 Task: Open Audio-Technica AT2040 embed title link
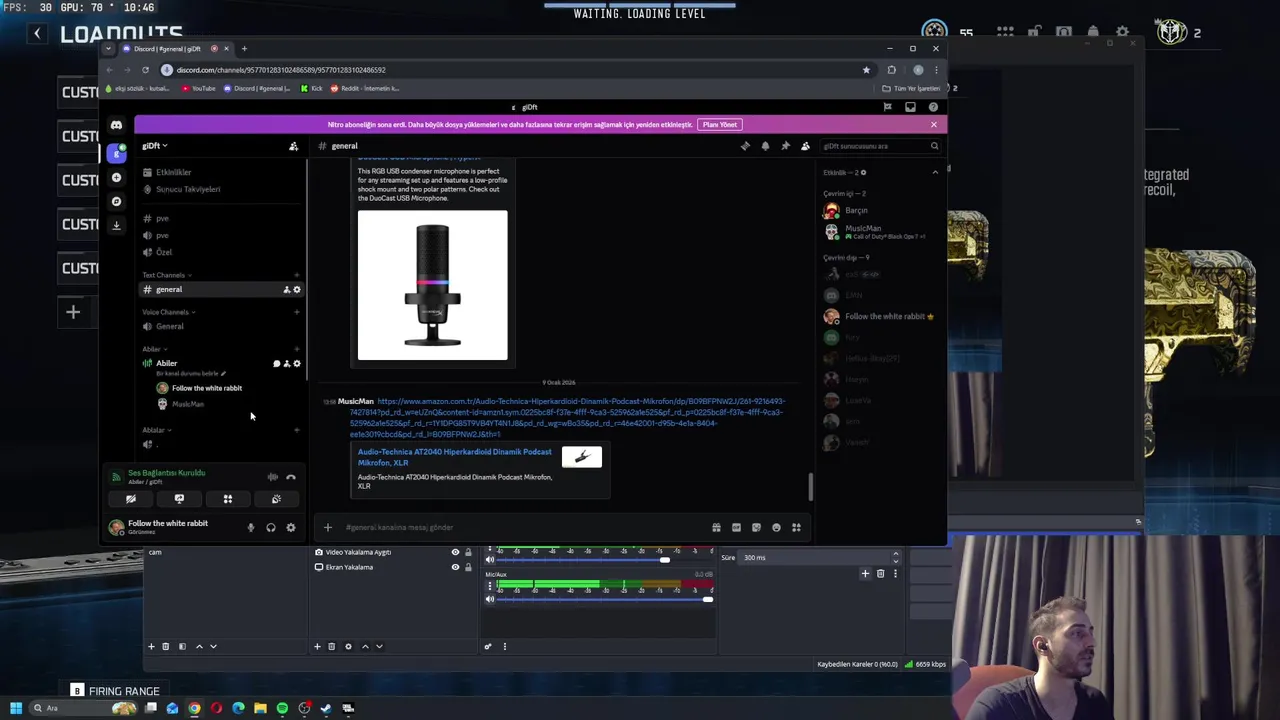(455, 457)
